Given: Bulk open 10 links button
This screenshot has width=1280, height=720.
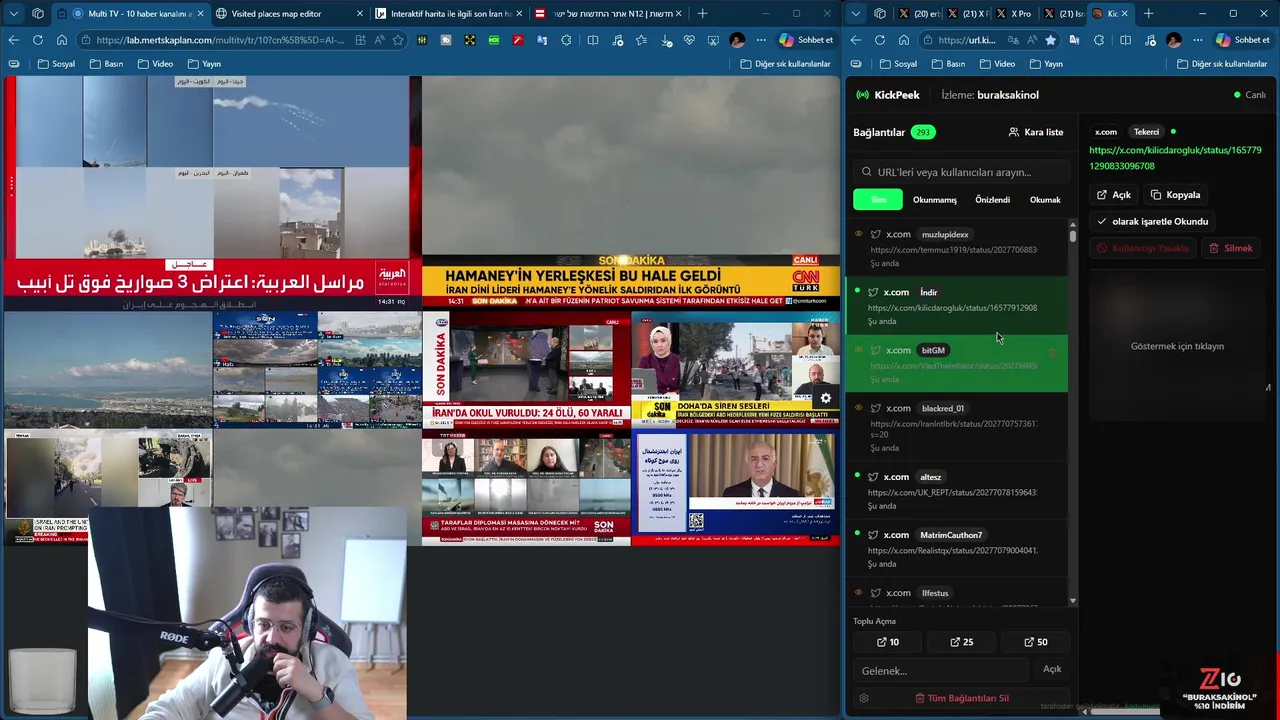Looking at the screenshot, I should pos(888,642).
